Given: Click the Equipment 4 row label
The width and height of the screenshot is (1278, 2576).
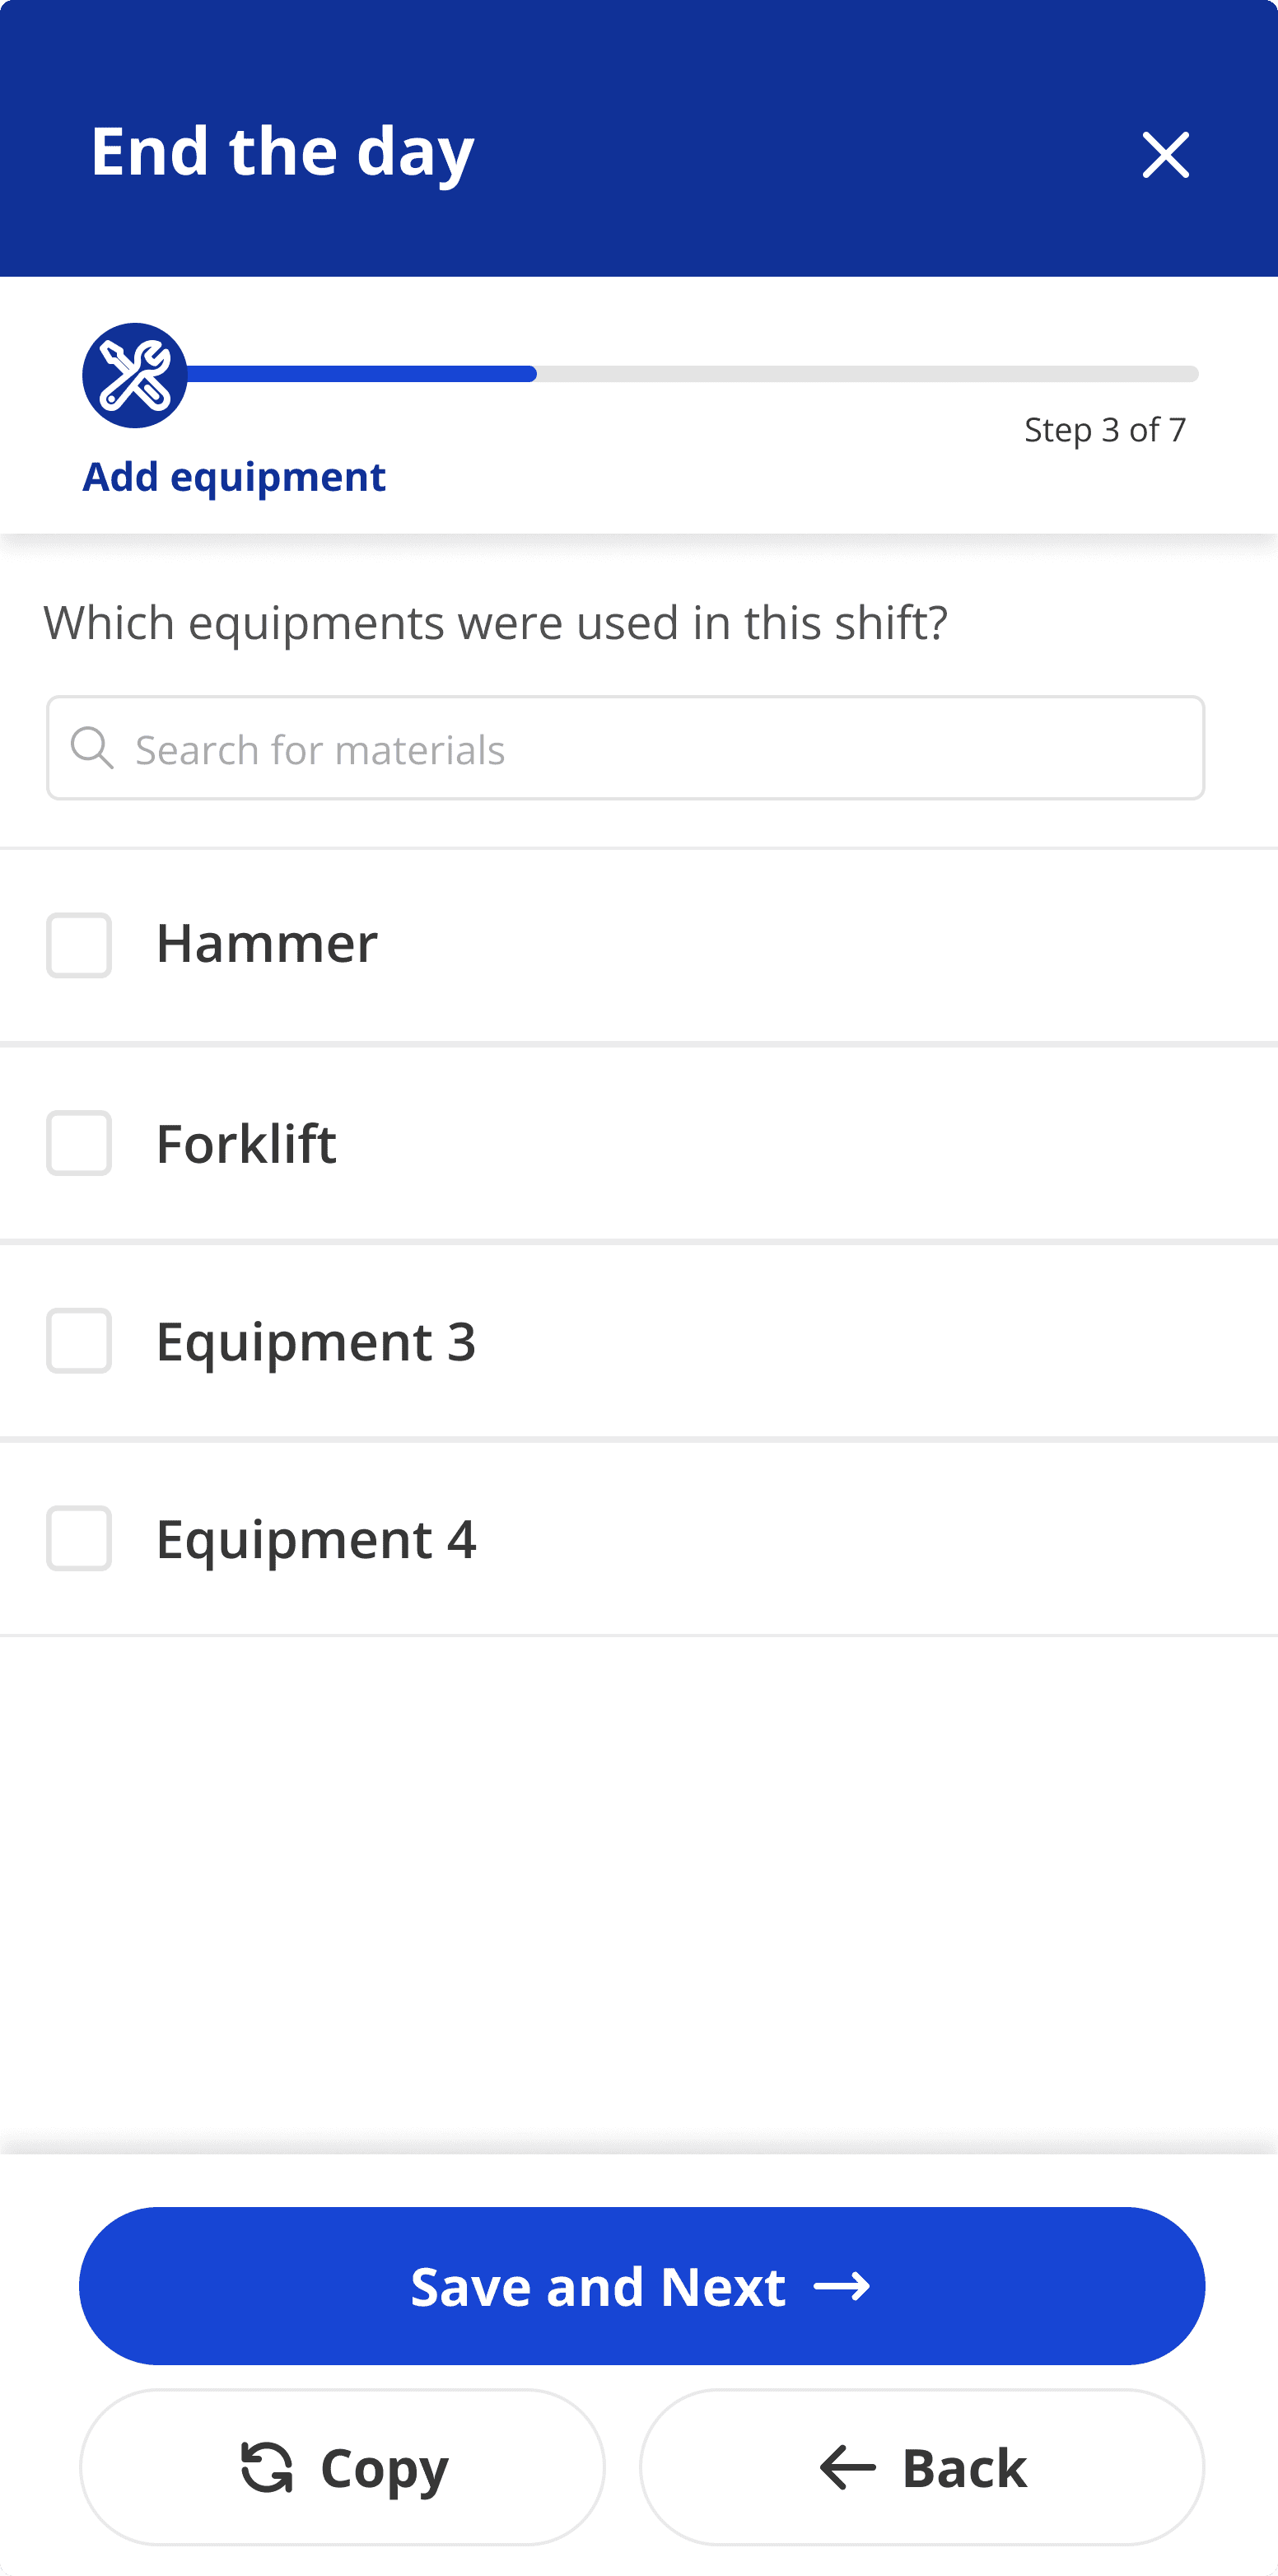Looking at the screenshot, I should click(x=316, y=1539).
